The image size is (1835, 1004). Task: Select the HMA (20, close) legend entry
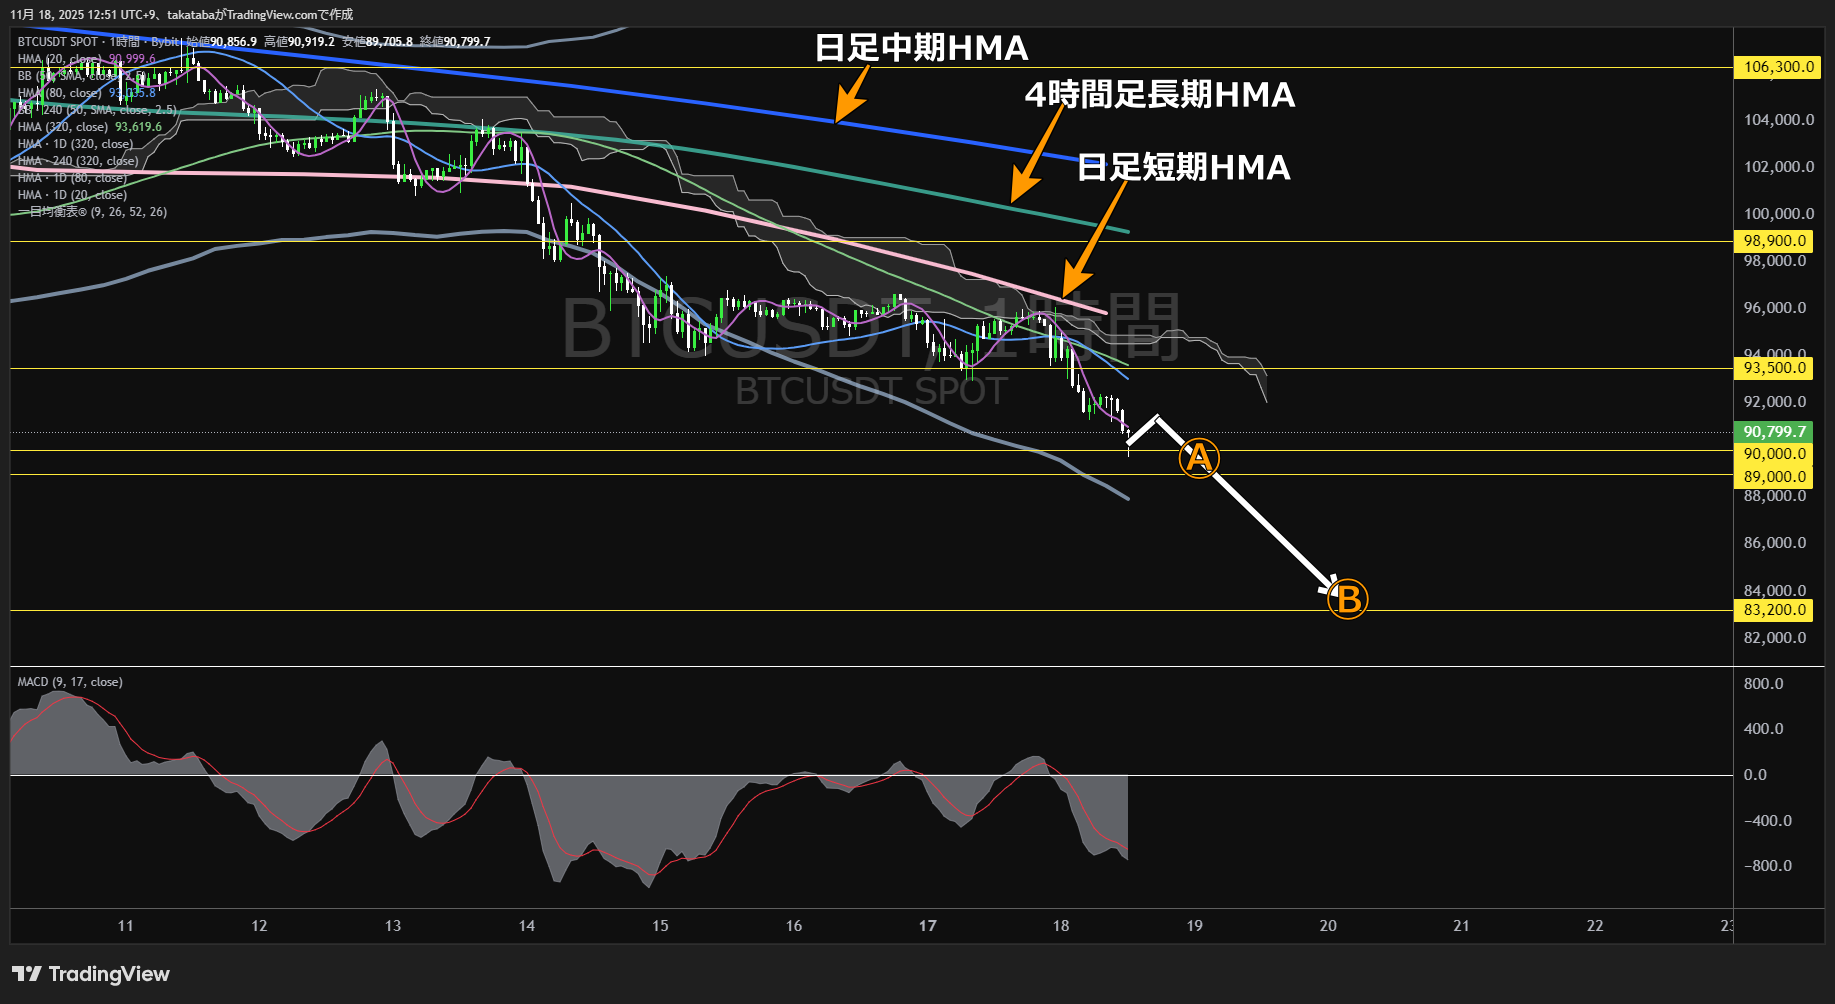click(x=60, y=60)
